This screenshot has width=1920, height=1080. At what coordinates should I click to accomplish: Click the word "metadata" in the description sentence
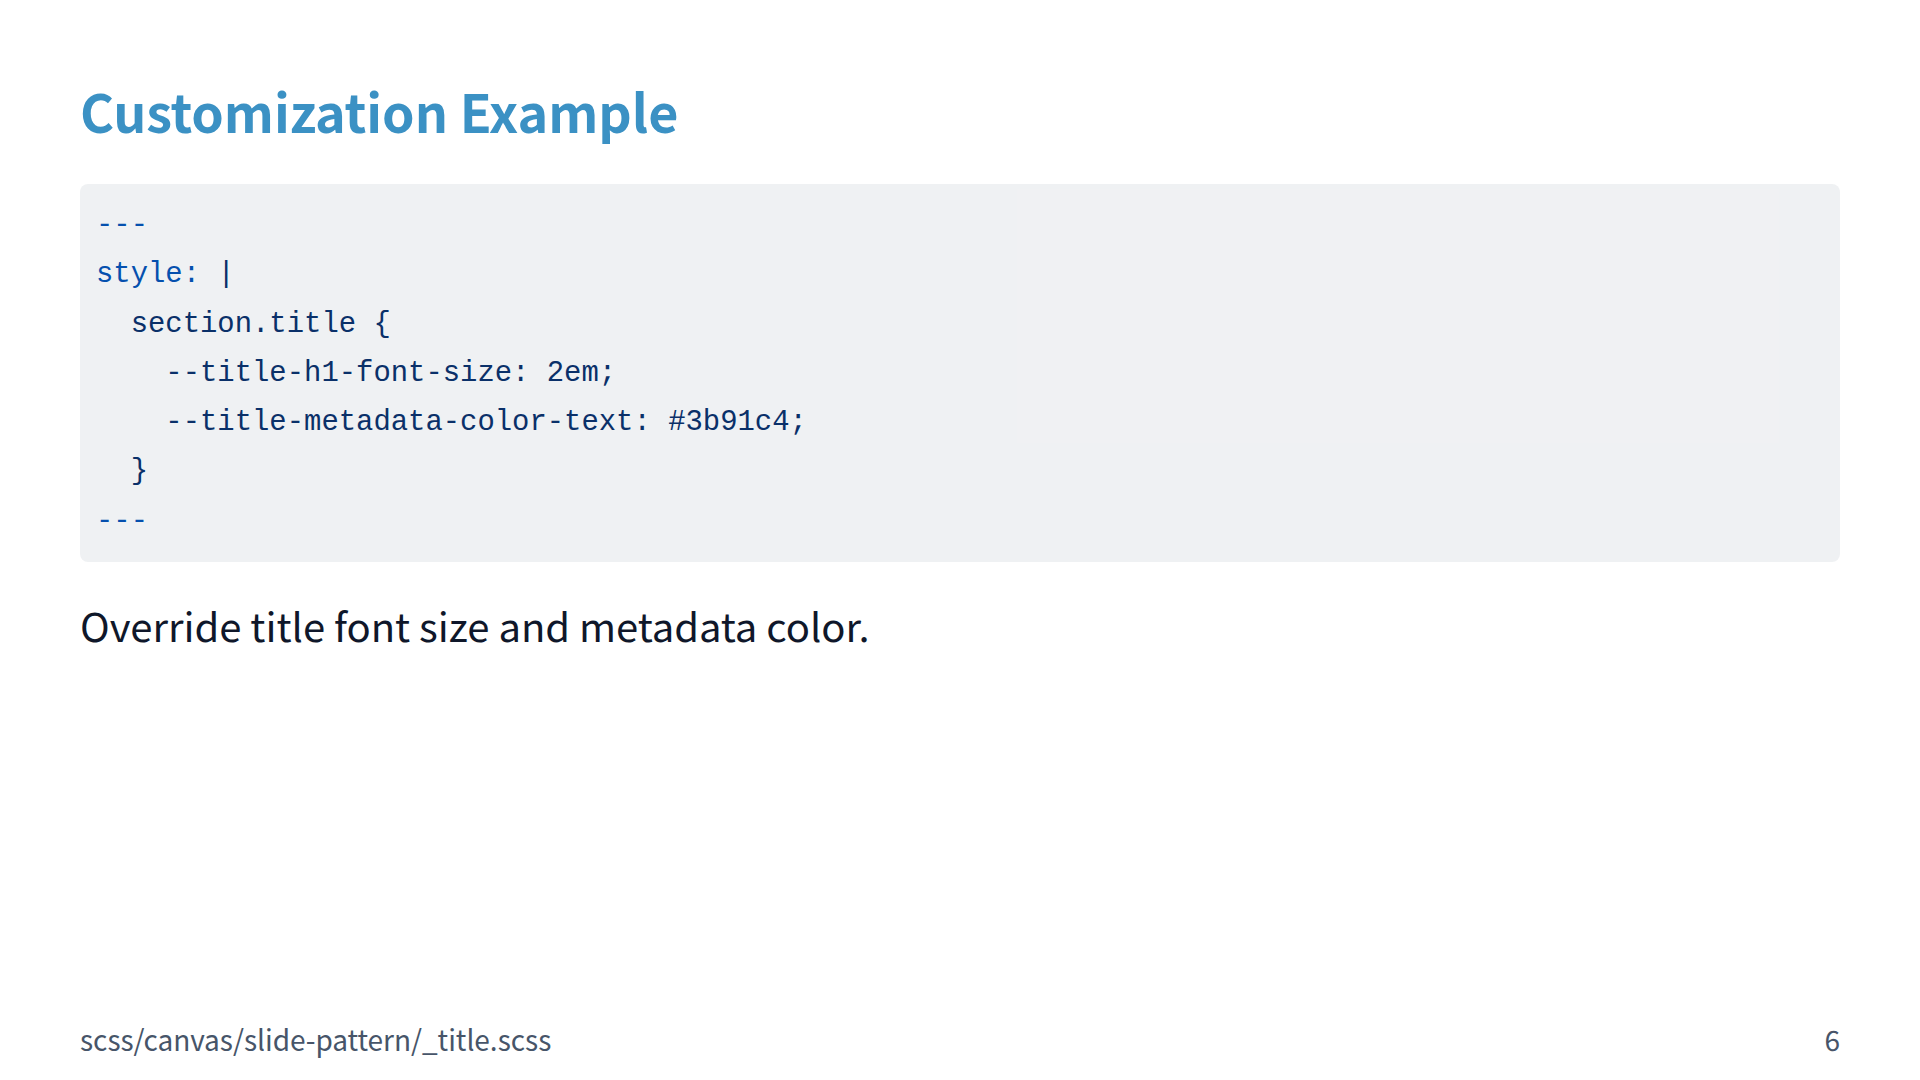click(x=667, y=628)
